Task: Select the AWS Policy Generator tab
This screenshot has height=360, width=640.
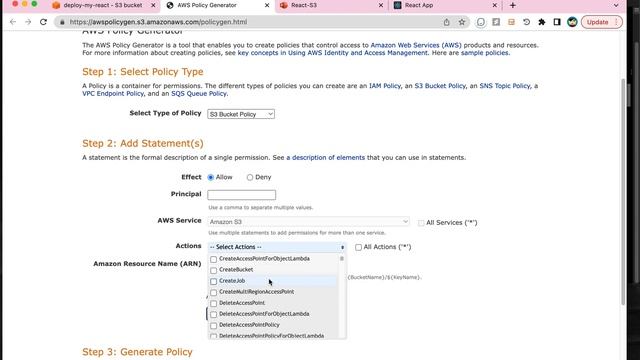Action: pos(217,5)
